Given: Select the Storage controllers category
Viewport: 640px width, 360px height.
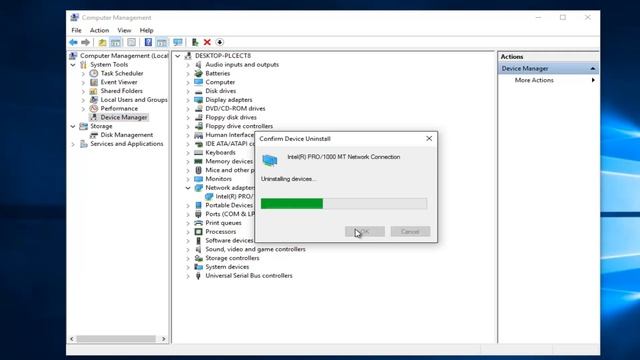Looking at the screenshot, I should [x=232, y=258].
